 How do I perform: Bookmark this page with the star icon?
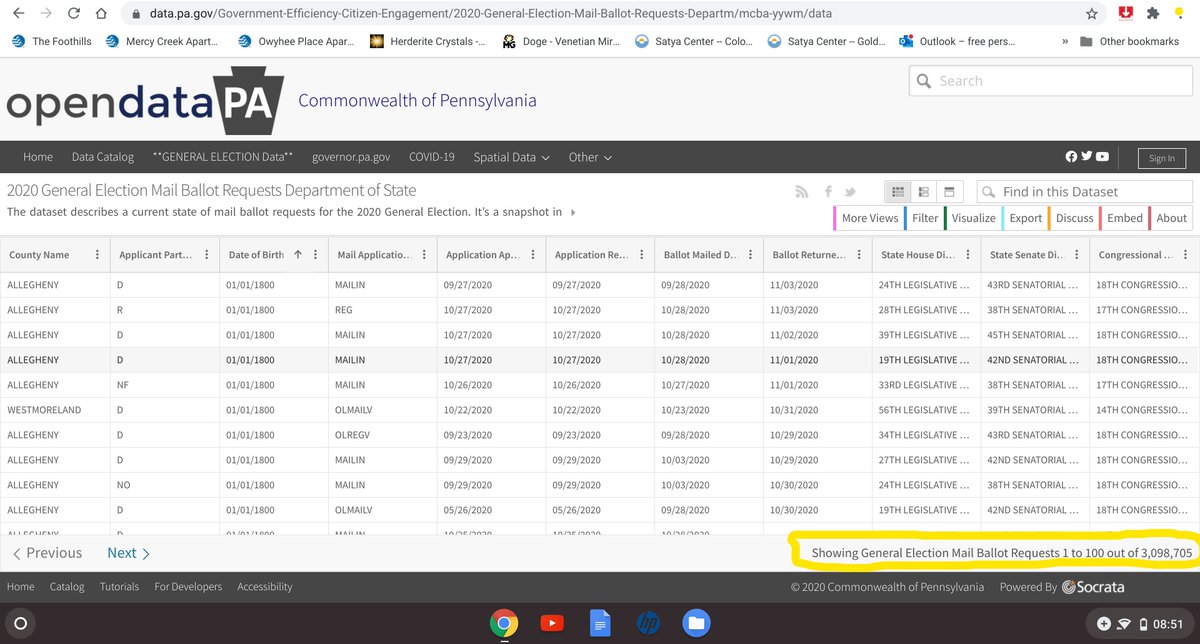[1092, 14]
